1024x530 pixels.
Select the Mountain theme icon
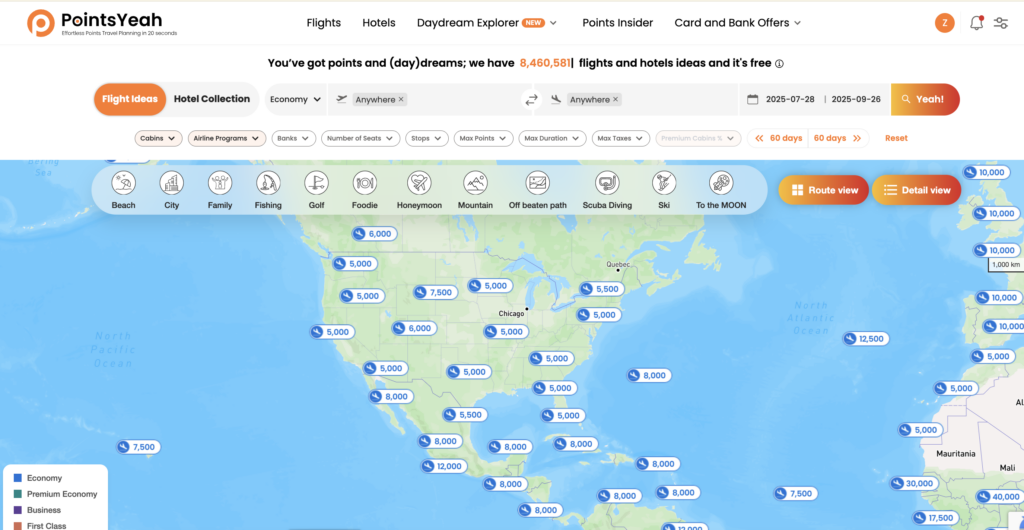pyautogui.click(x=475, y=183)
